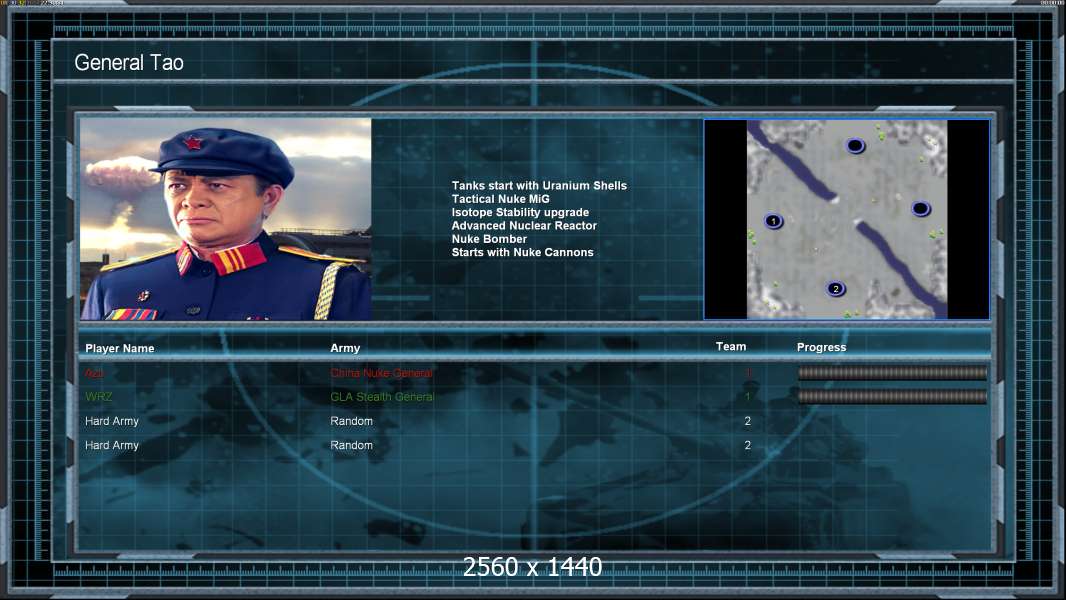Select General Tao's portrait image

pyautogui.click(x=226, y=219)
